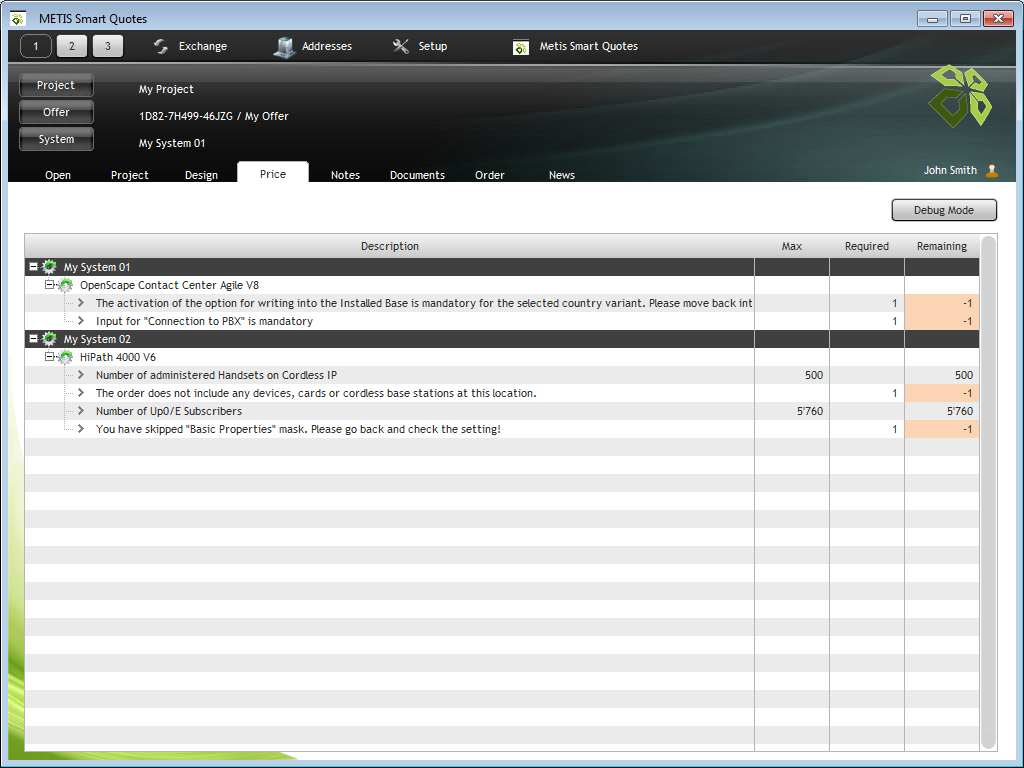1024x768 pixels.
Task: Click the Metis Smart Quotes toolbar icon
Action: tap(520, 47)
